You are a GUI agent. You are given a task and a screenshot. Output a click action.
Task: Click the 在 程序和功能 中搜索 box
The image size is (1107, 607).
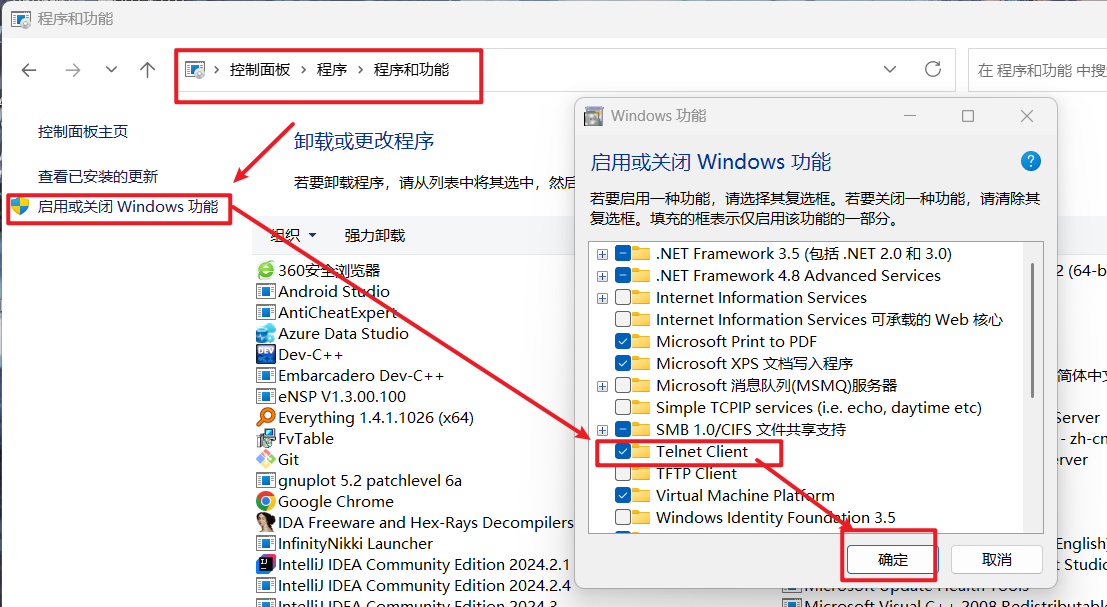pos(1038,70)
